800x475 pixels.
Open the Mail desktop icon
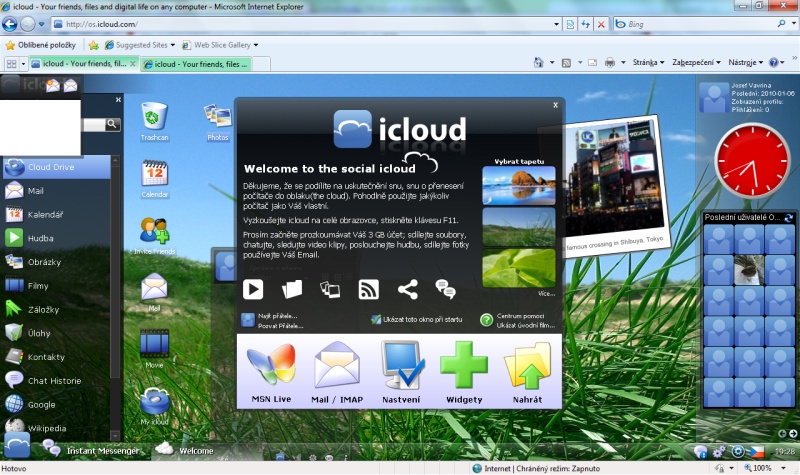coord(154,292)
